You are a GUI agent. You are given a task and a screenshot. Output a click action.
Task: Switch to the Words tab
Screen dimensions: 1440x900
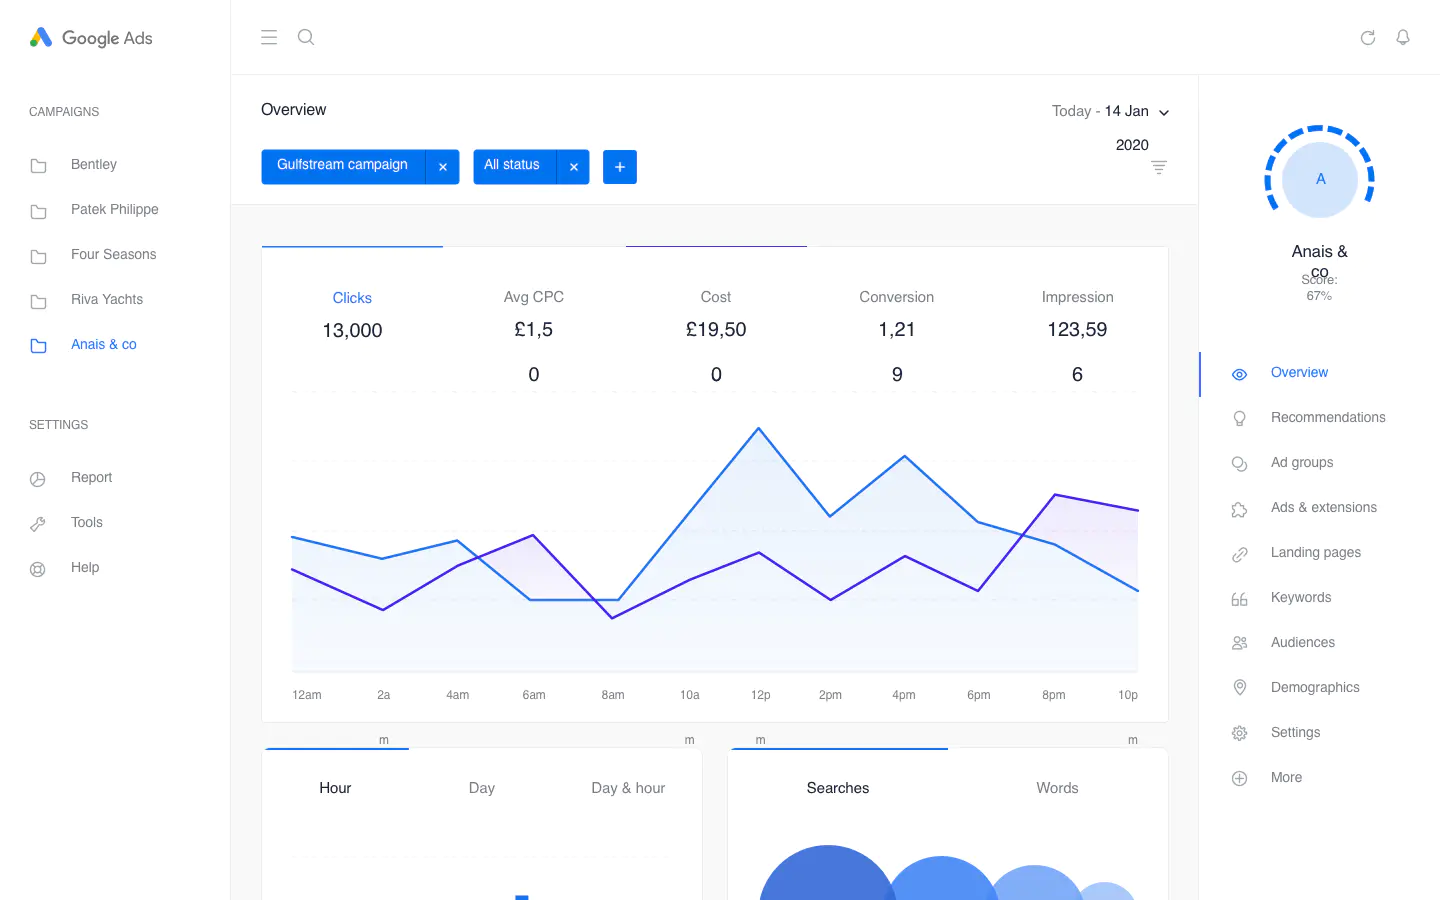tap(1057, 788)
